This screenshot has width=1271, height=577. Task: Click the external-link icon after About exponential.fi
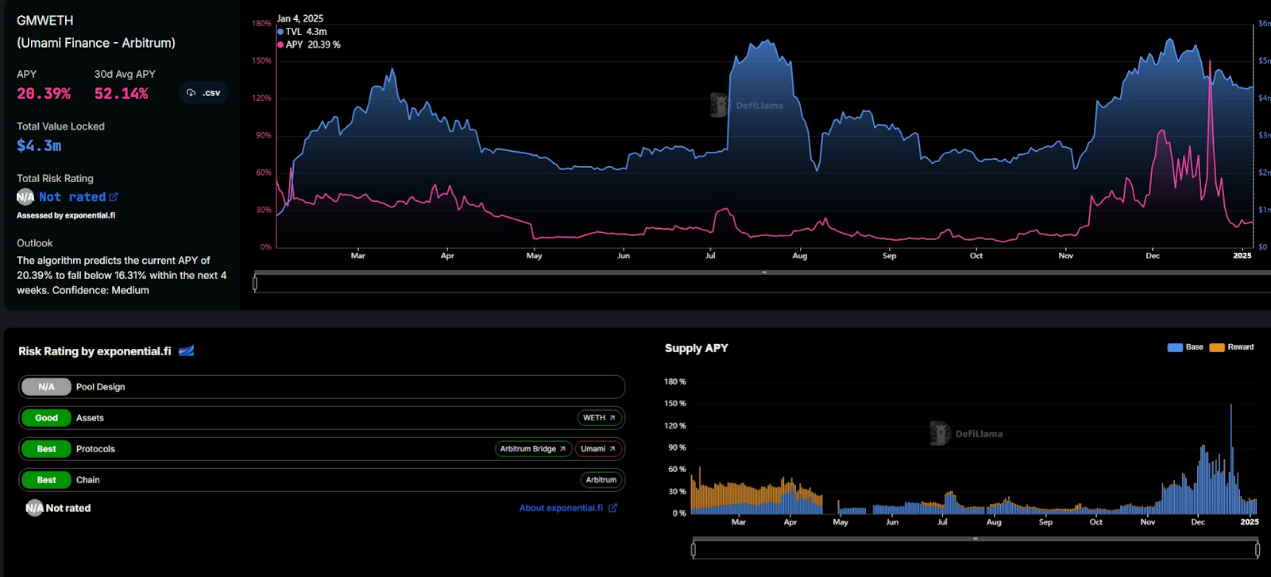613,508
